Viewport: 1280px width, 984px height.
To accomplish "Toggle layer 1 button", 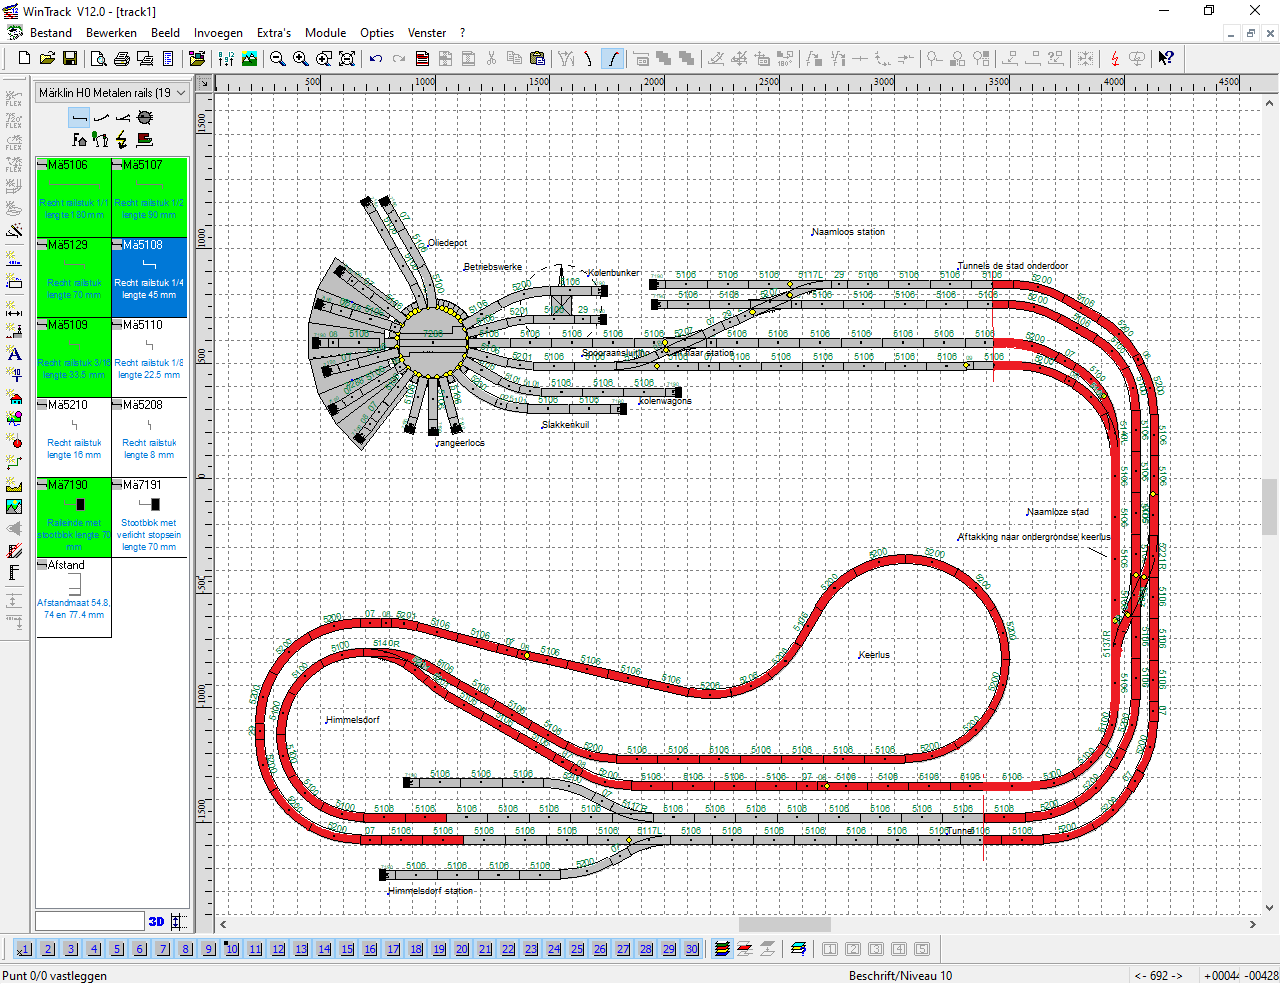I will [x=24, y=949].
